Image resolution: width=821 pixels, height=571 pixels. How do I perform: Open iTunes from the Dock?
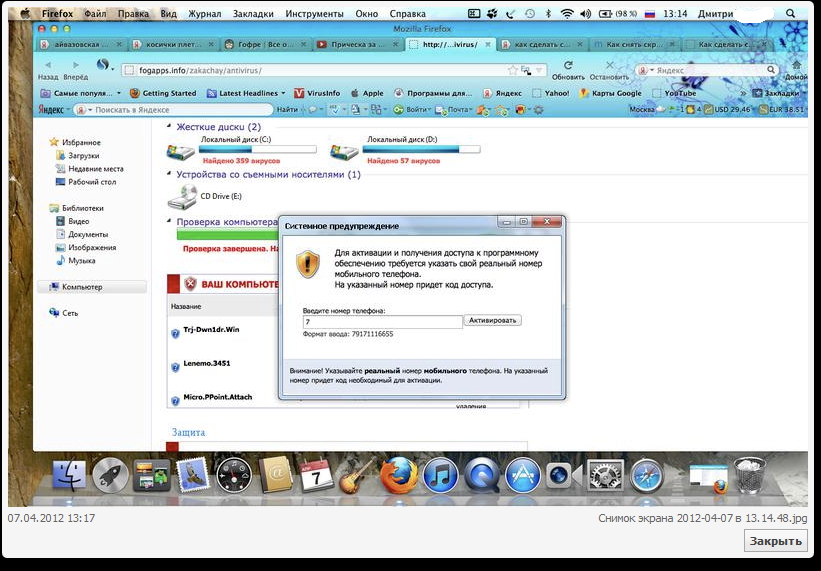click(440, 475)
